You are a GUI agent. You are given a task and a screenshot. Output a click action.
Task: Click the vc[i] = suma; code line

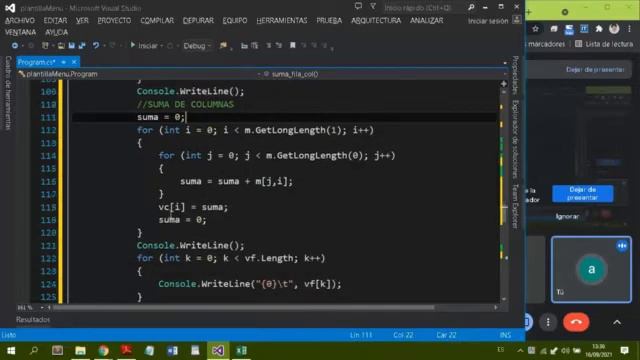click(x=193, y=207)
